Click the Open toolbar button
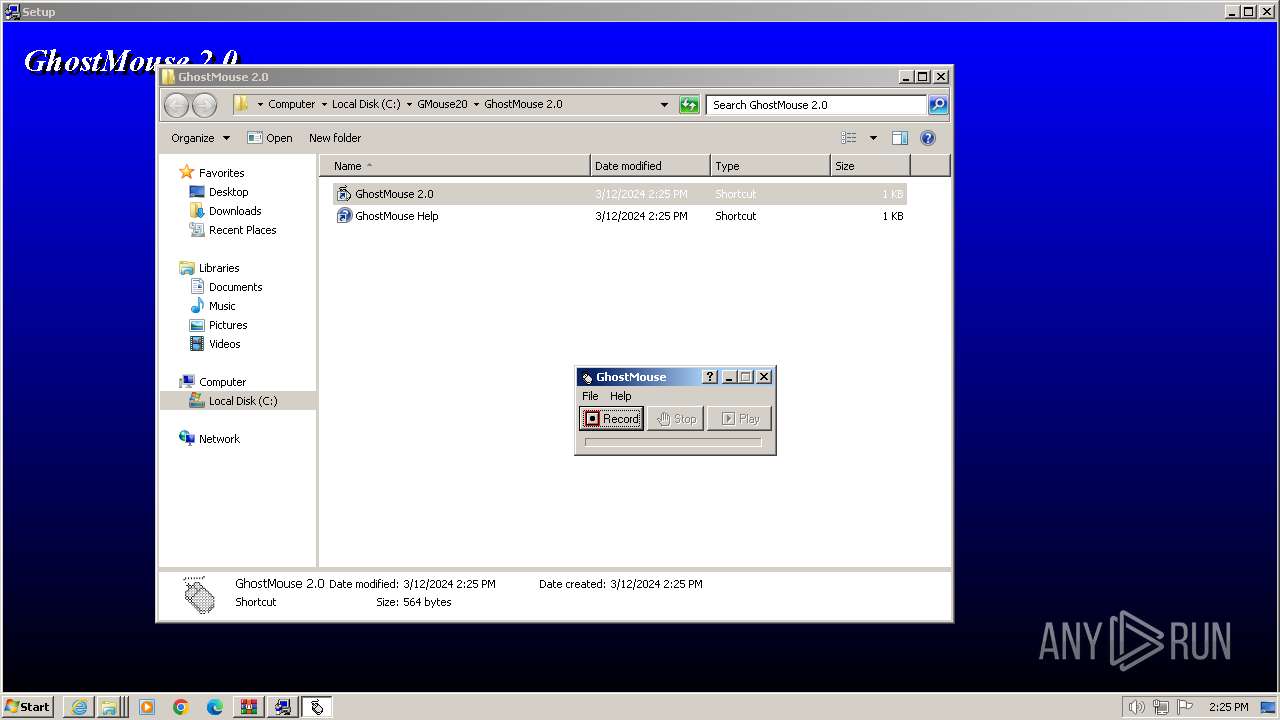 [x=270, y=138]
